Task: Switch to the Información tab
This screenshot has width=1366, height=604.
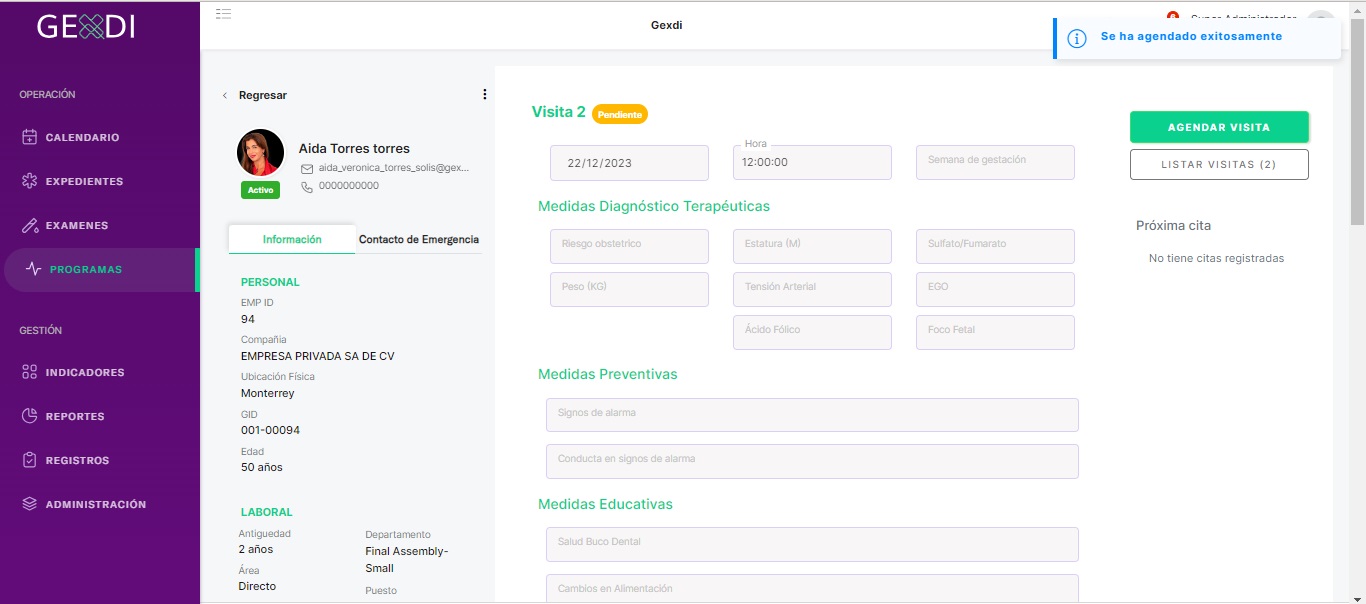Action: [292, 239]
